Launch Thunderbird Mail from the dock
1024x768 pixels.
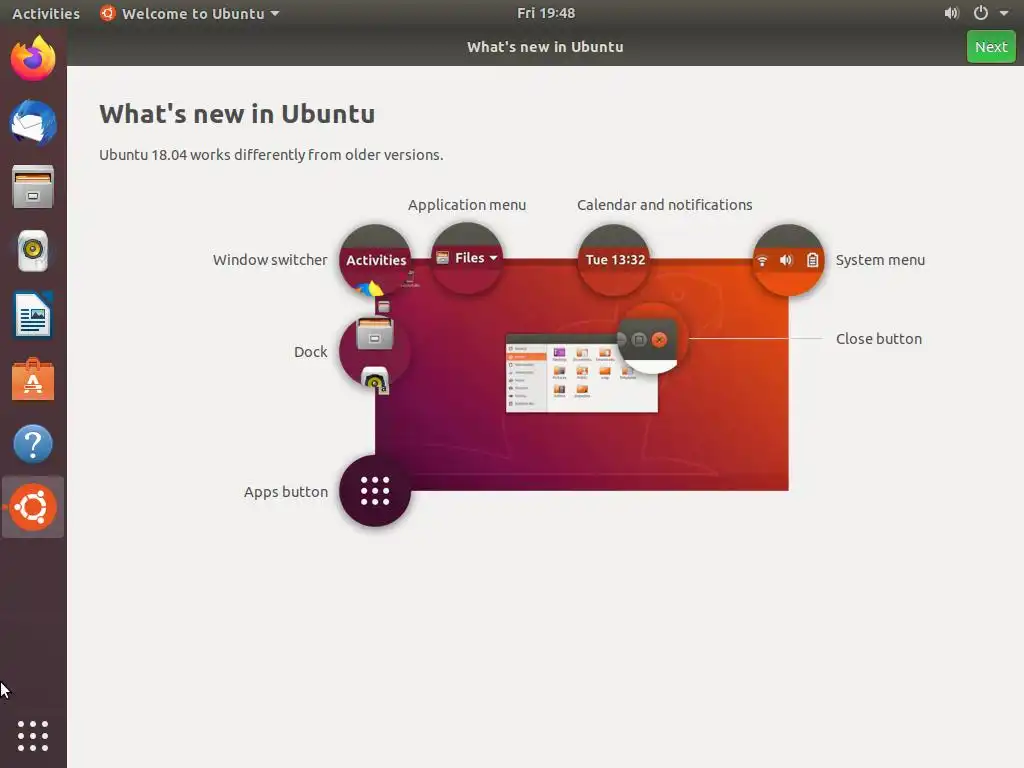(x=33, y=123)
